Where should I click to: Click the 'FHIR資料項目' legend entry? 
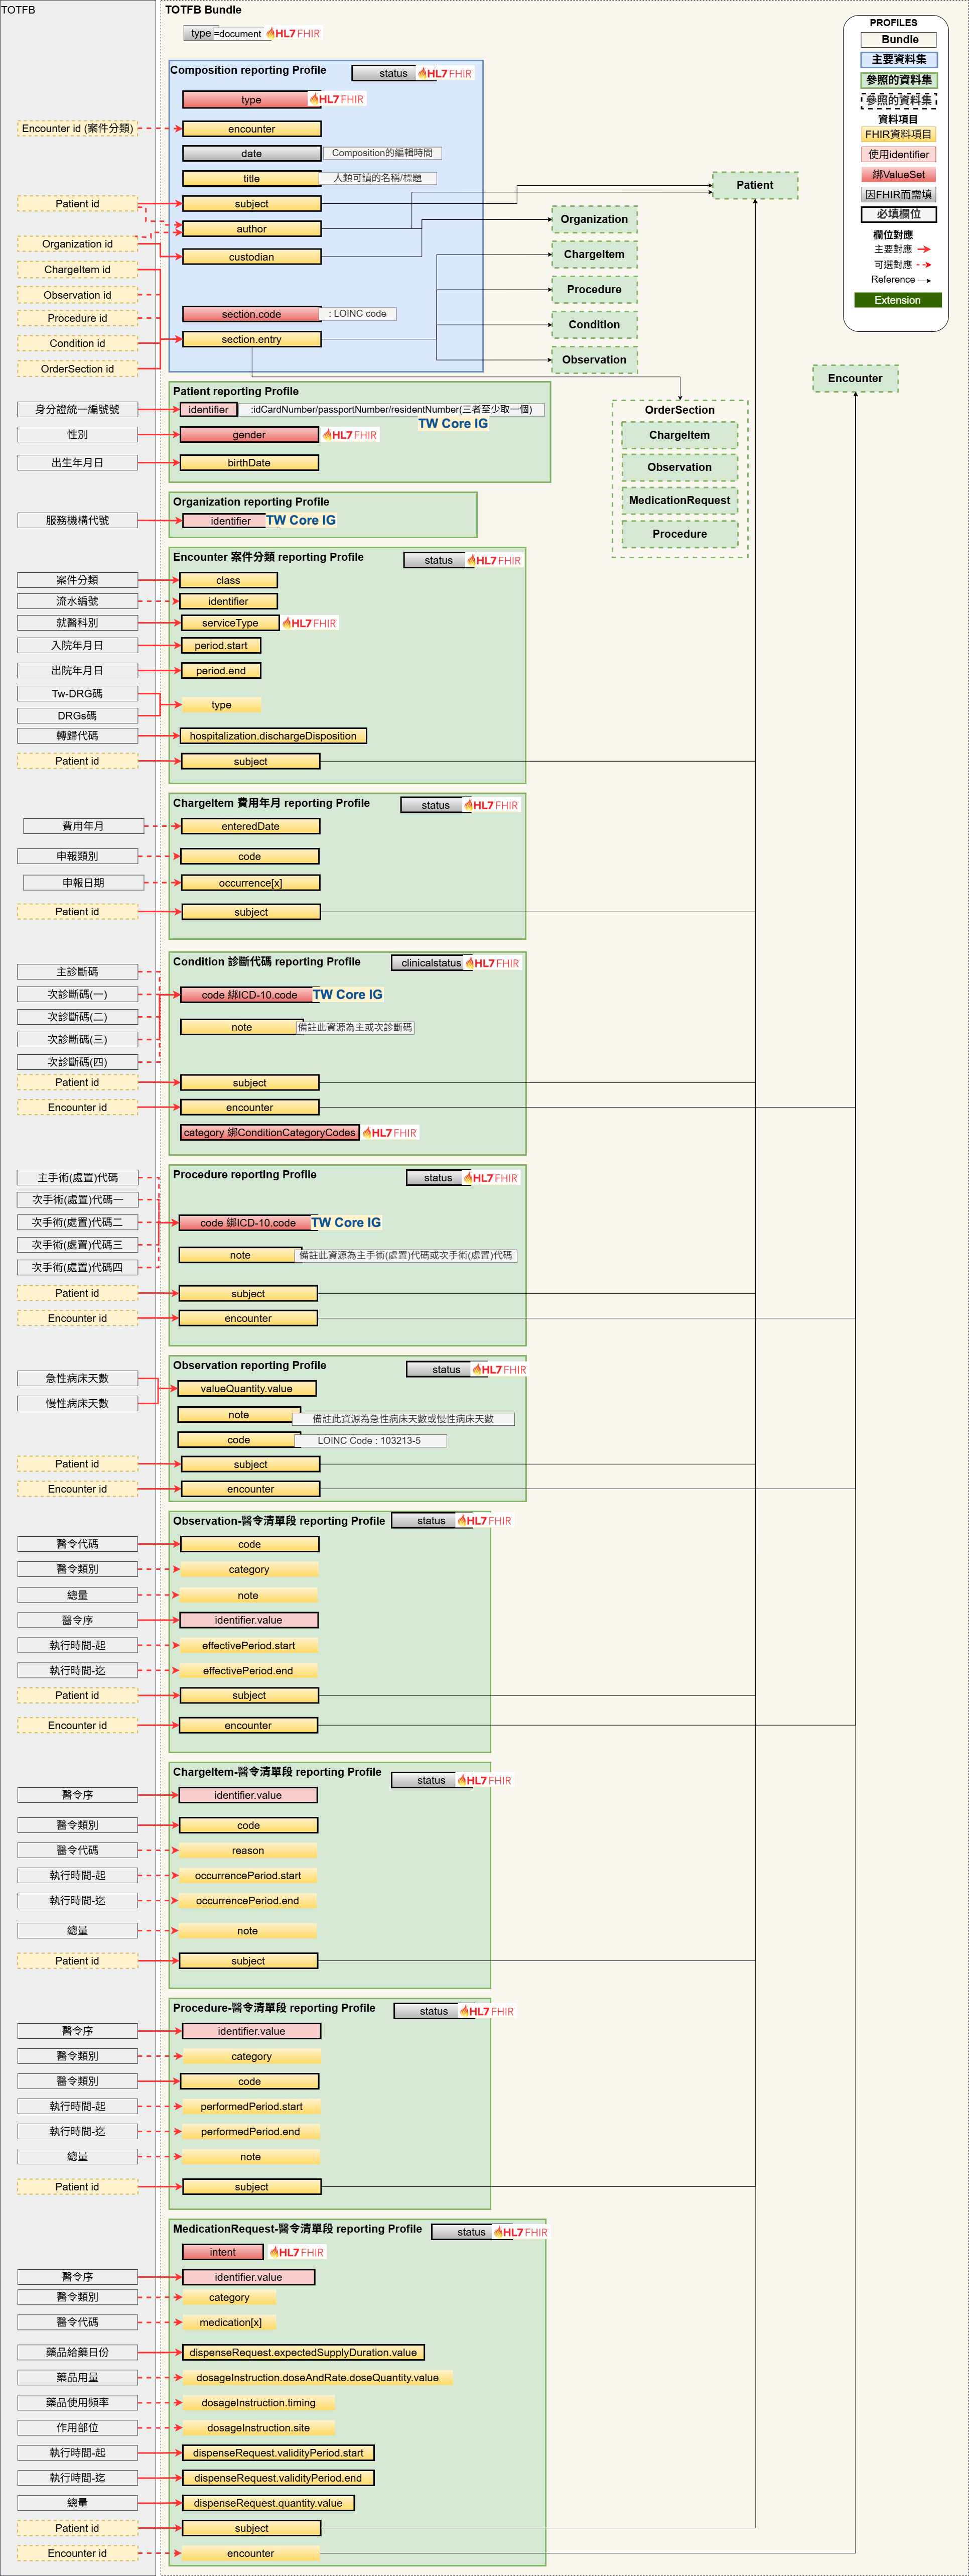click(899, 134)
